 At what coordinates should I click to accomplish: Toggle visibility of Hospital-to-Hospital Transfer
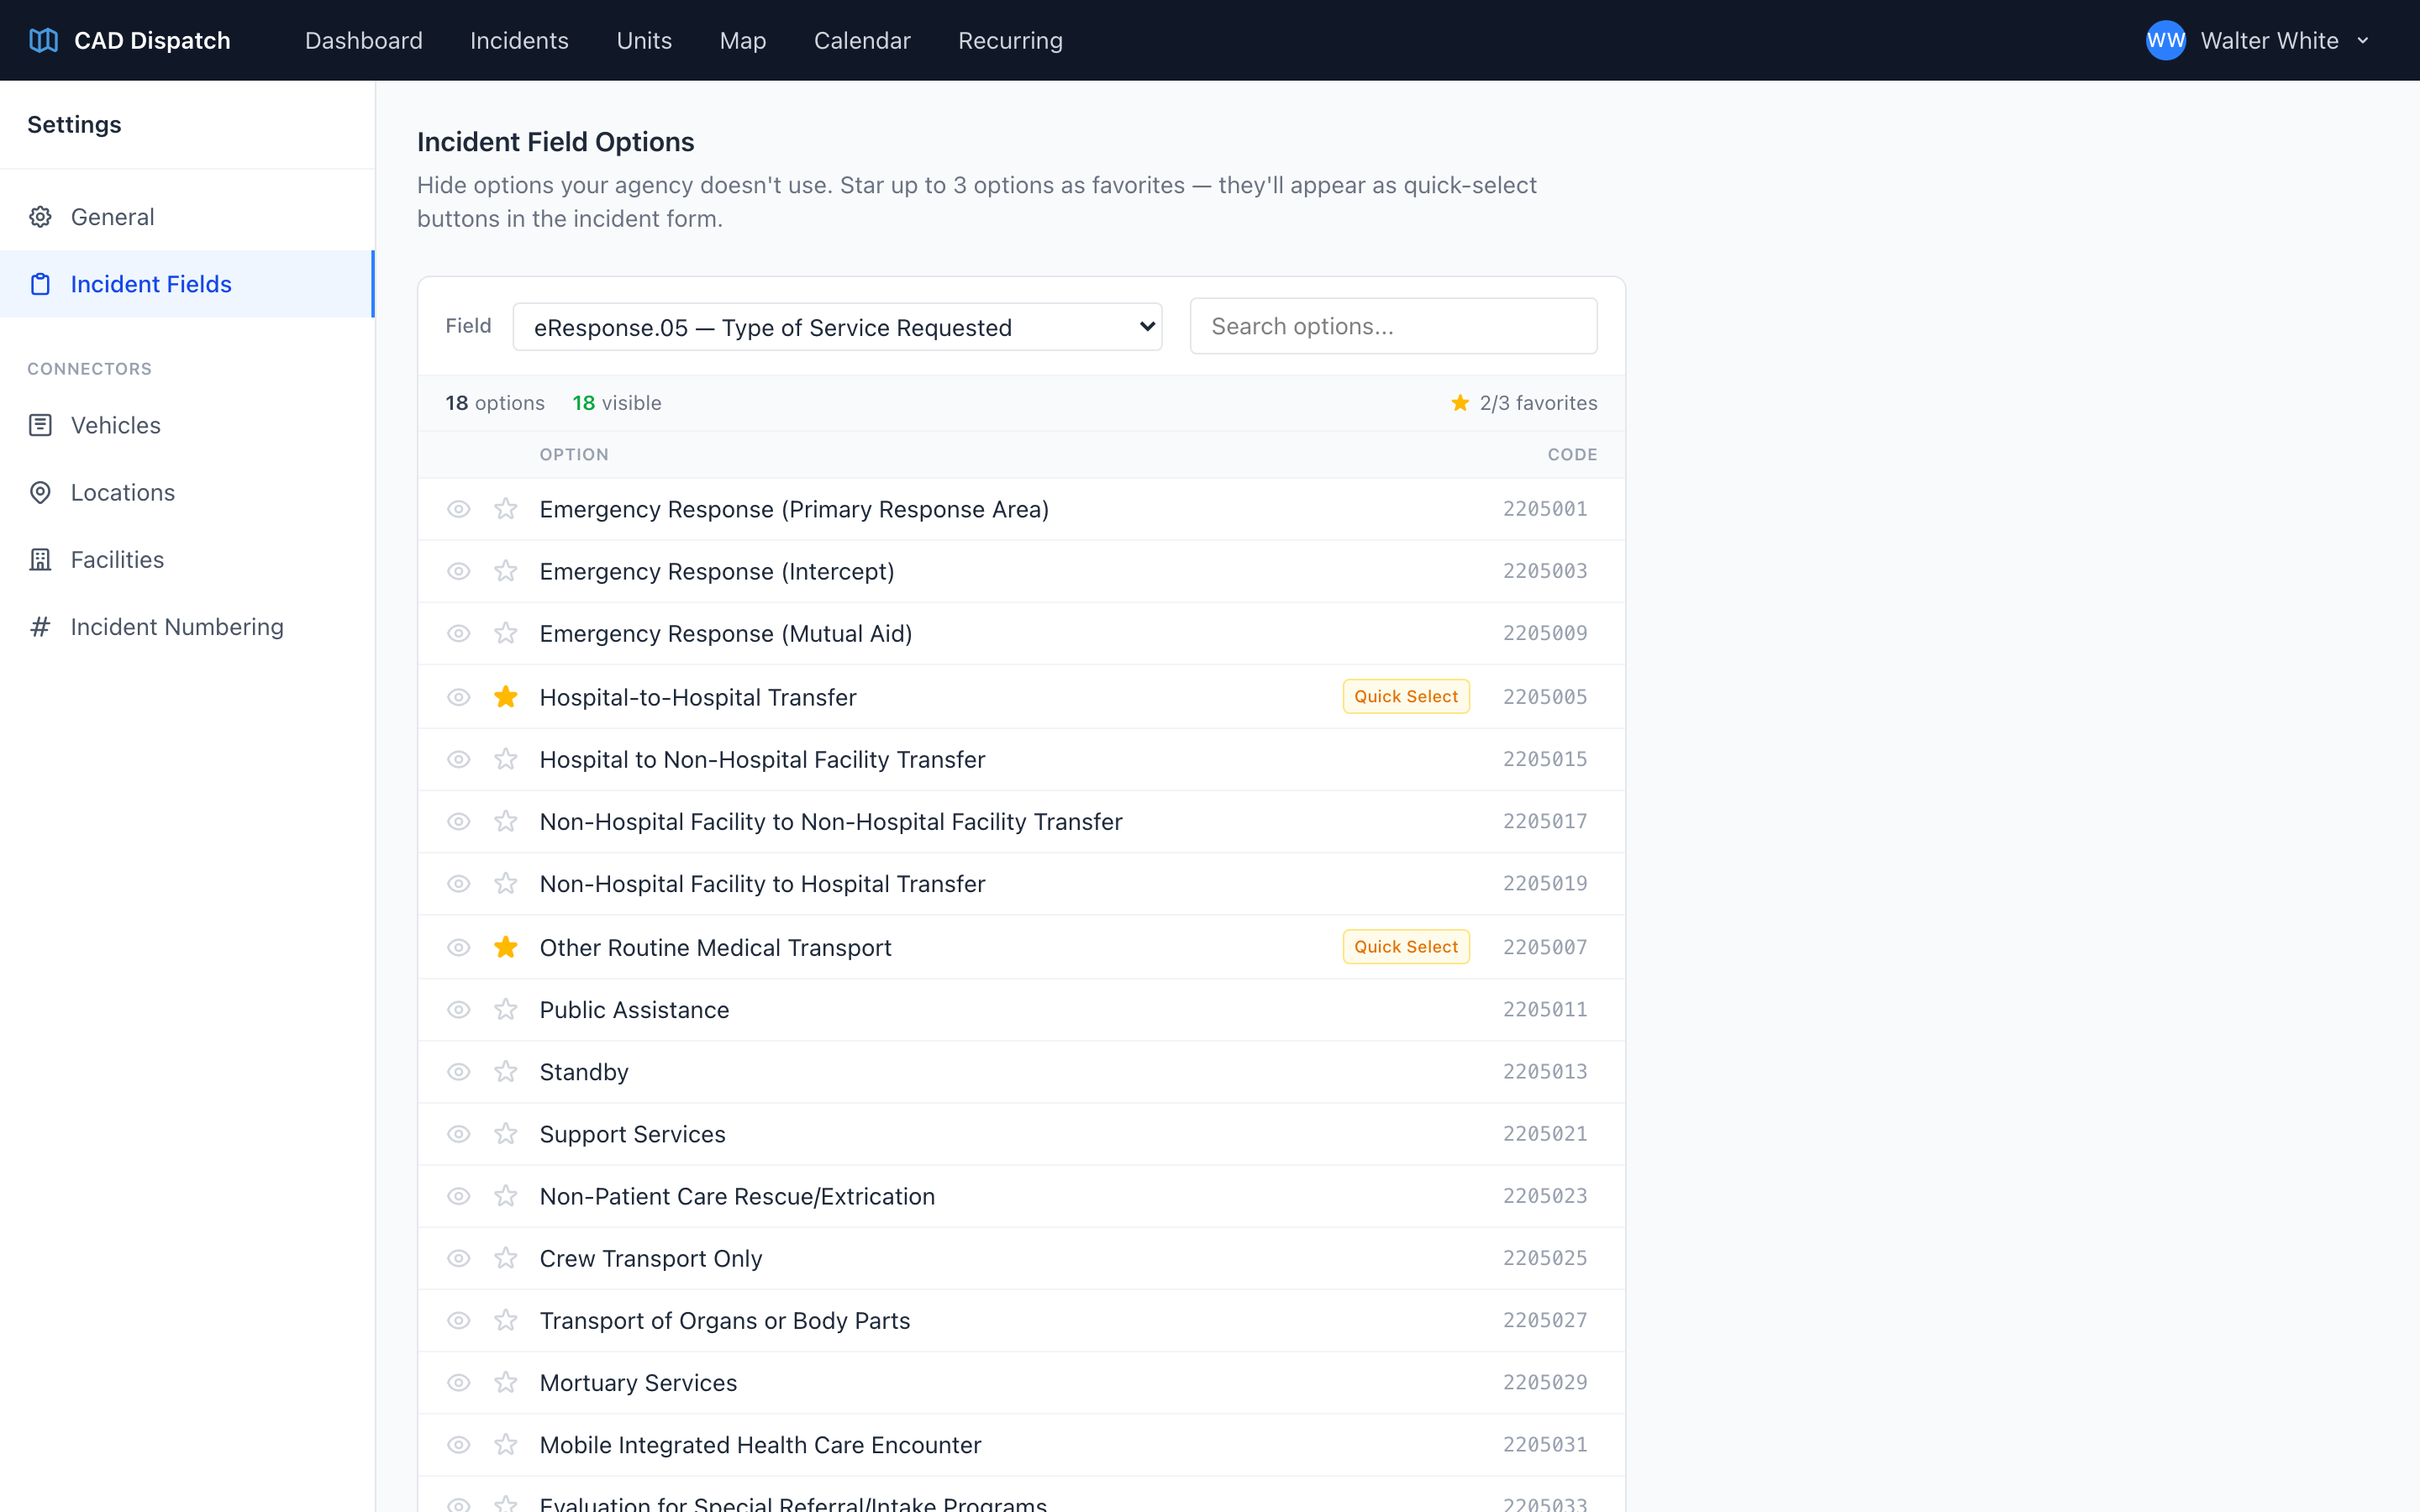[459, 697]
